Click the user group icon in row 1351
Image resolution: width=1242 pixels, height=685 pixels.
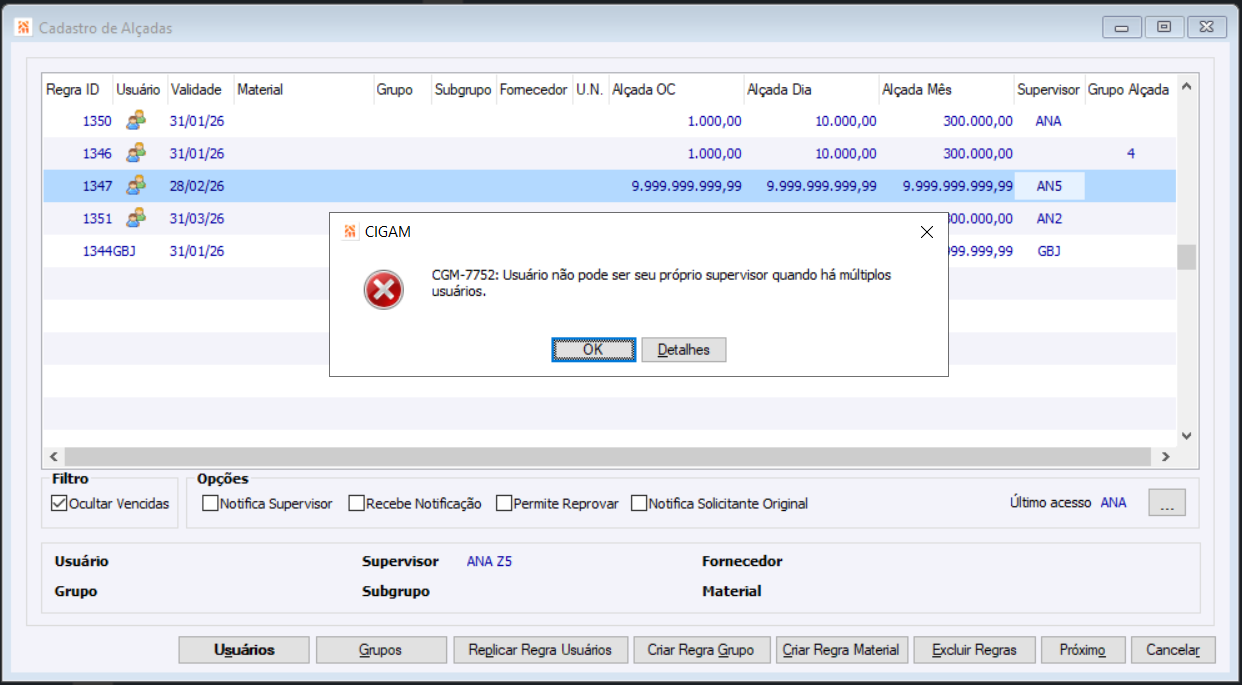[x=135, y=218]
